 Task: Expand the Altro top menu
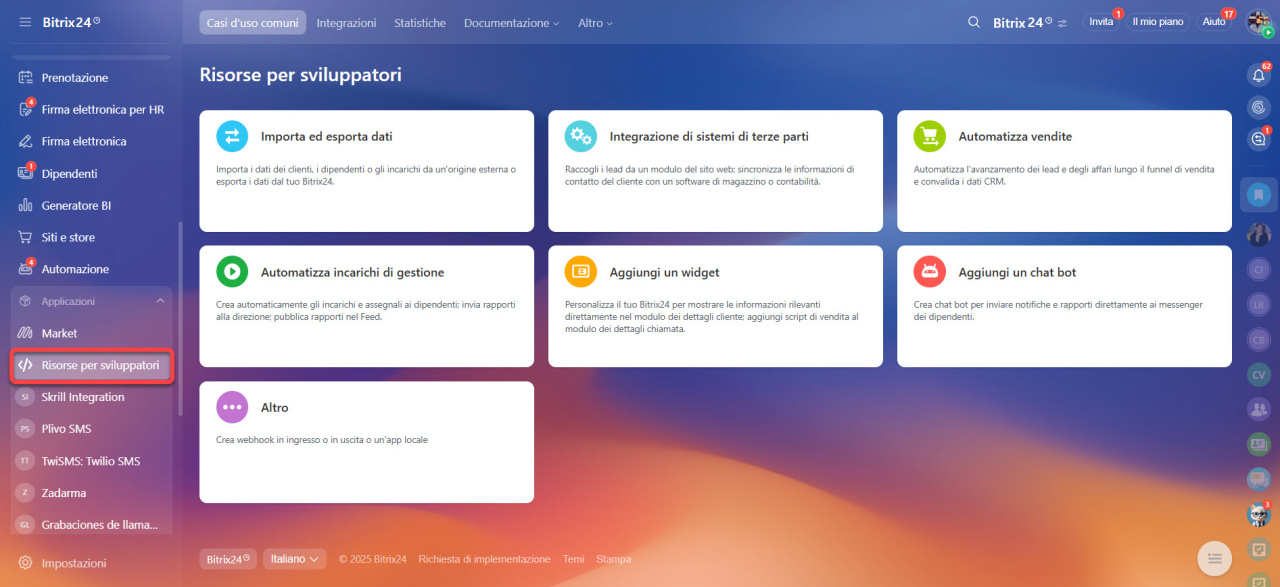pos(595,22)
